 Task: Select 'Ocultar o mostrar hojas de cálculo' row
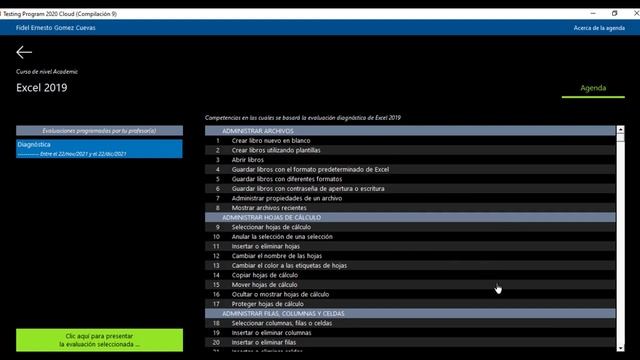[410, 294]
